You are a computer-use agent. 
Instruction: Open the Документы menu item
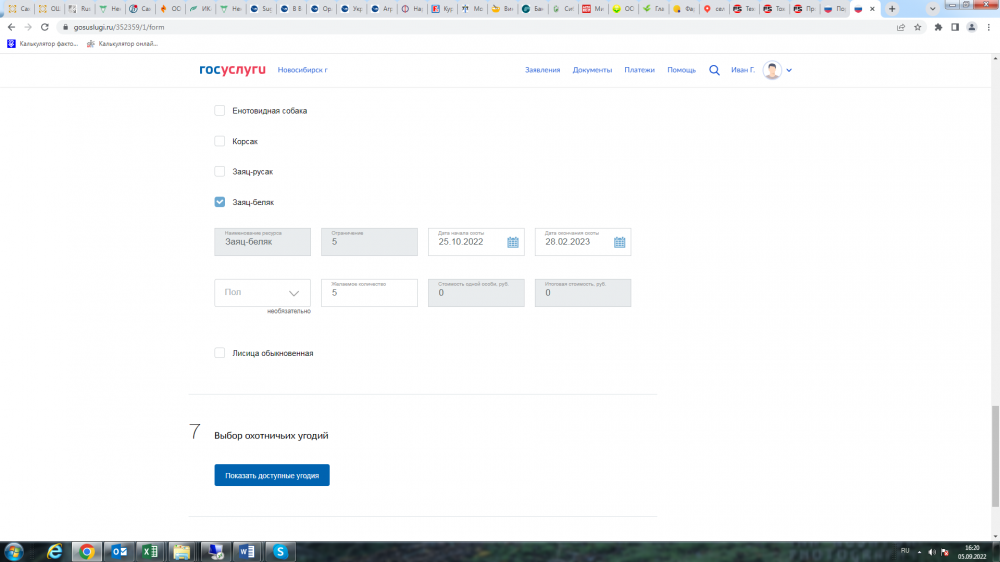pyautogui.click(x=592, y=70)
